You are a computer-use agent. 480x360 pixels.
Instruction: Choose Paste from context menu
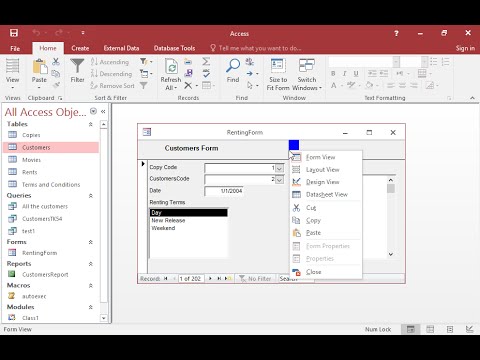coord(326,233)
